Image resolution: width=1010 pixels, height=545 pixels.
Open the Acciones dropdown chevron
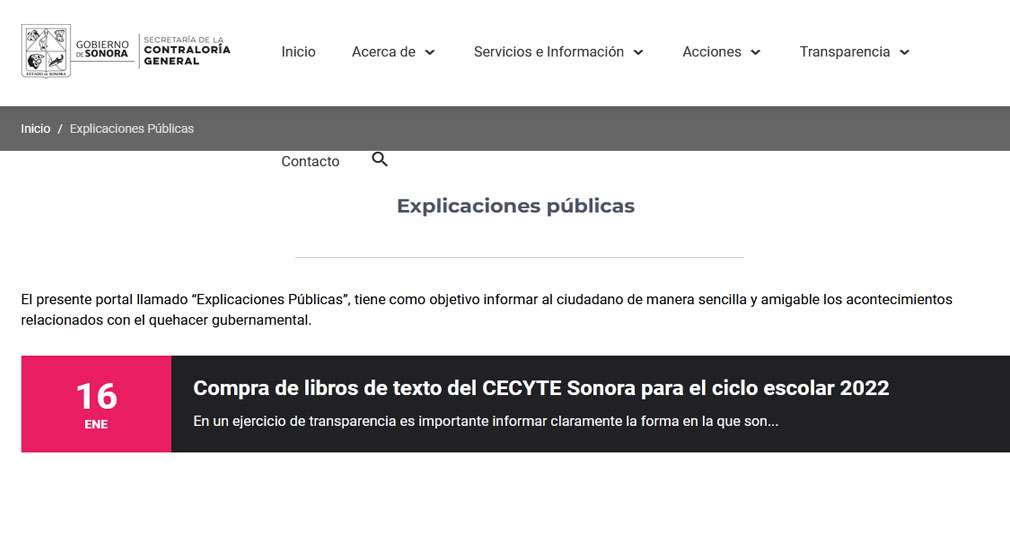tap(755, 53)
